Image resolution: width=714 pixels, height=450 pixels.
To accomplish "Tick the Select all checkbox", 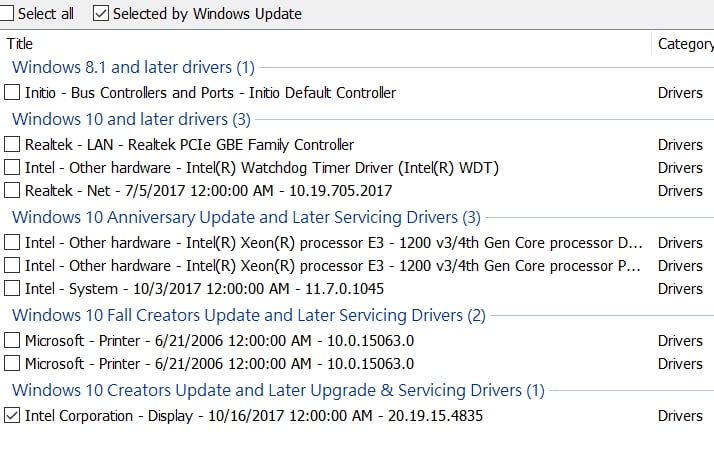I will click(5, 13).
